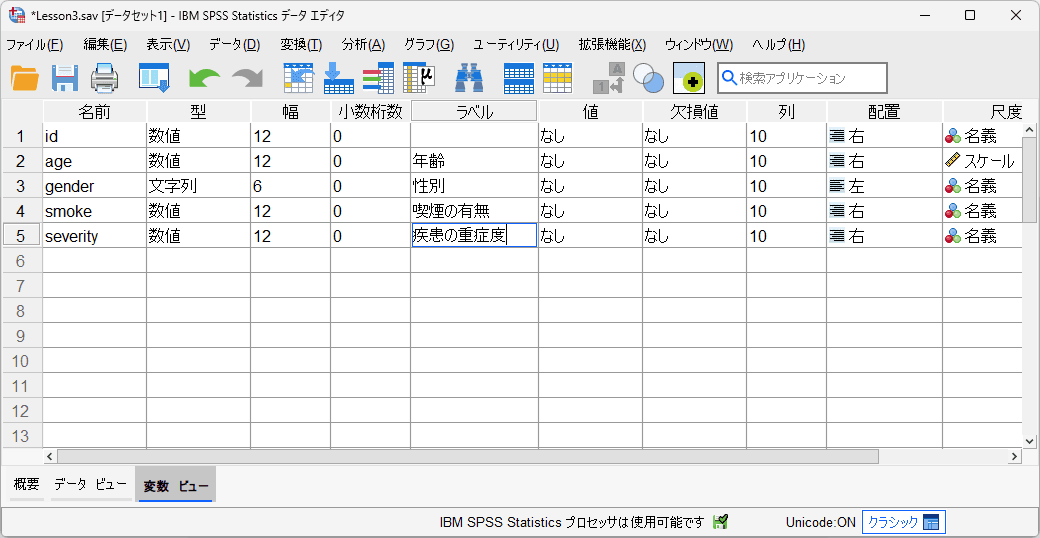Click the Use Variable Sets circles icon
Screen dimensions: 1040x538
(648, 78)
